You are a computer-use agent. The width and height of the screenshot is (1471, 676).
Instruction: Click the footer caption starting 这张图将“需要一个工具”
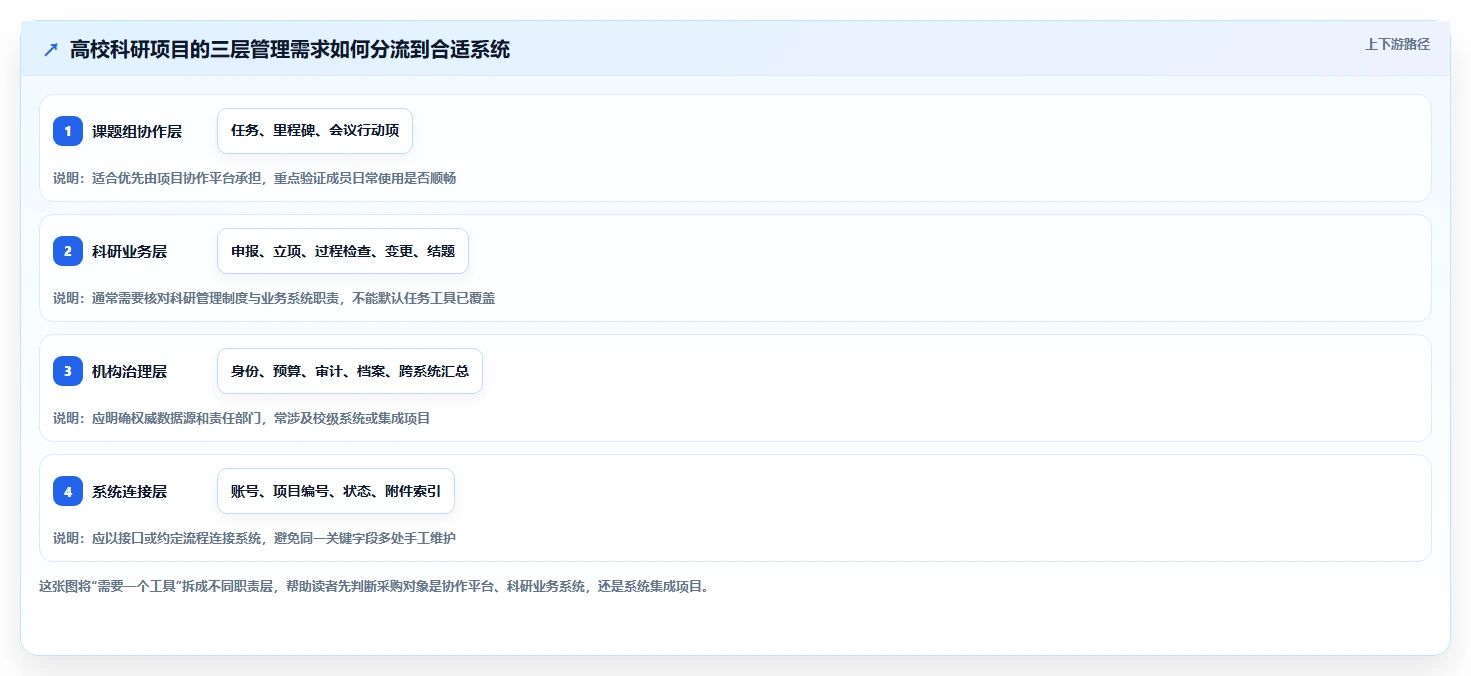coord(374,586)
